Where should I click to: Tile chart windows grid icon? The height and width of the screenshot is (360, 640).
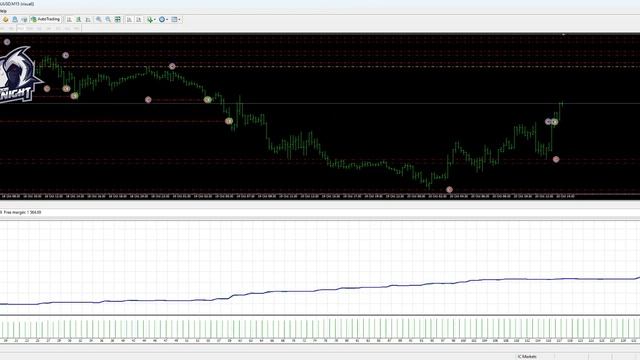tap(118, 19)
